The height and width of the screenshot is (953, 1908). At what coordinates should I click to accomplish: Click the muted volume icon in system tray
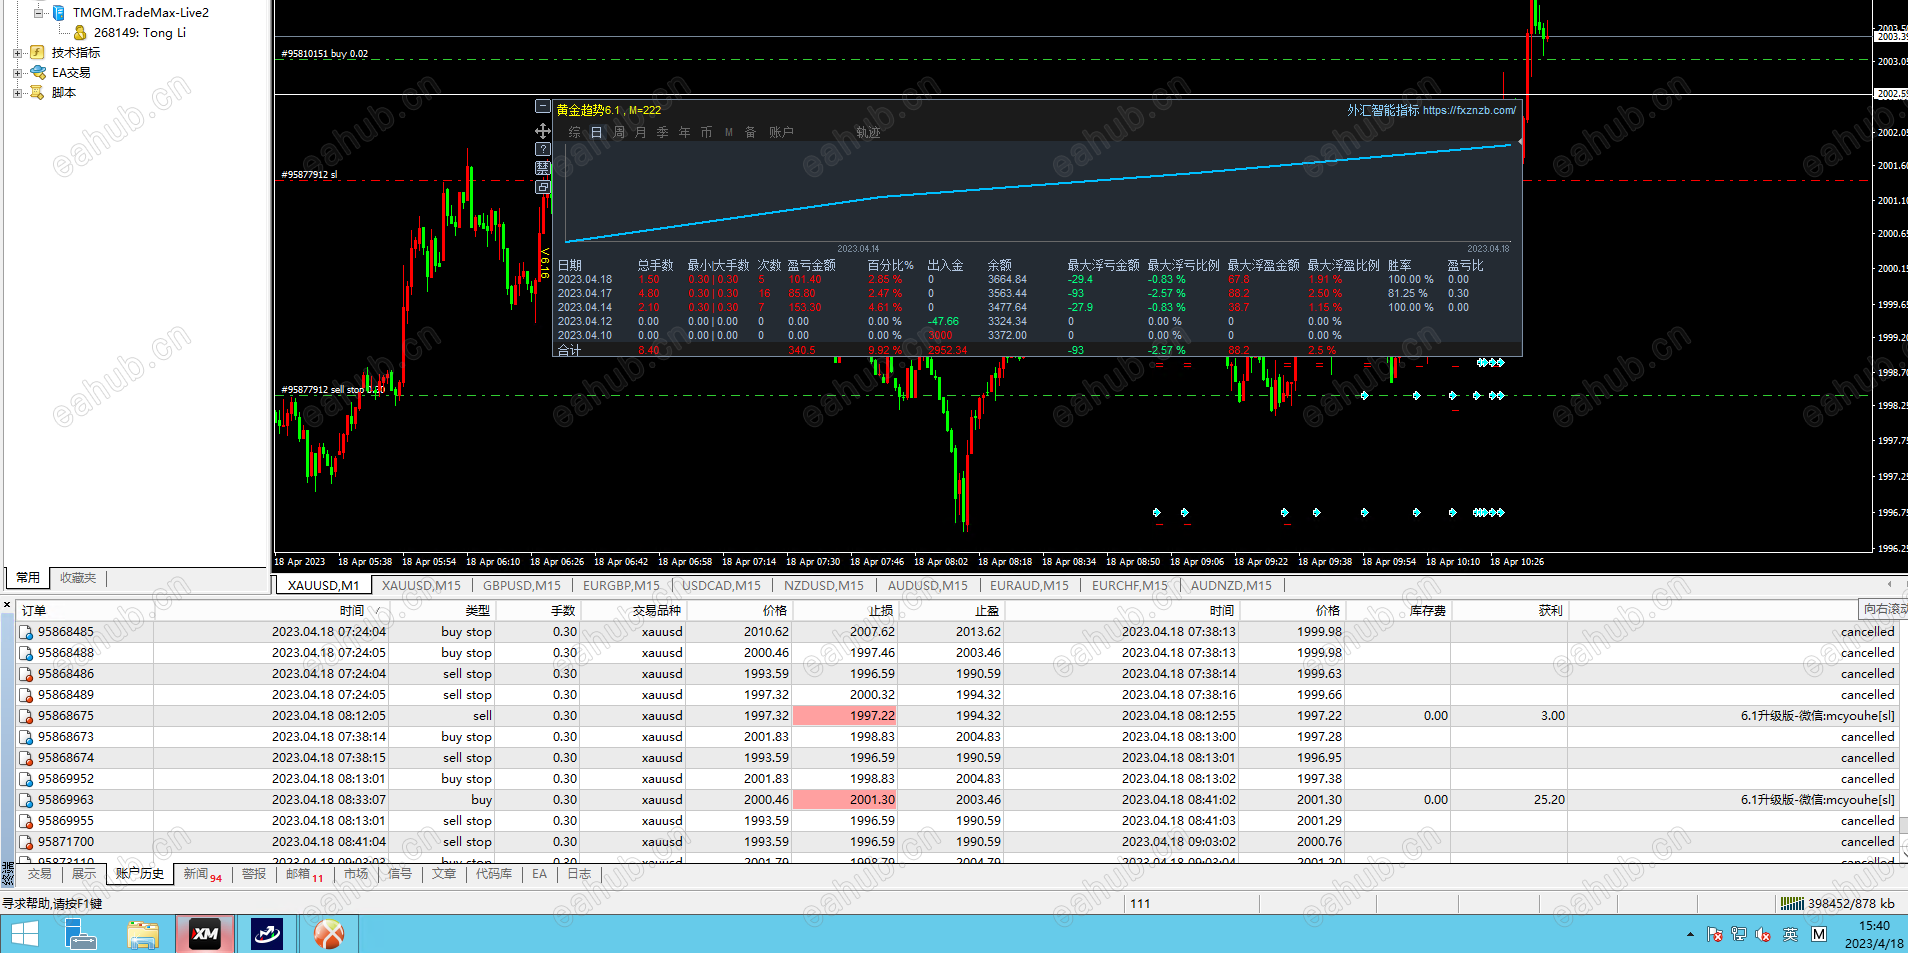[1763, 935]
